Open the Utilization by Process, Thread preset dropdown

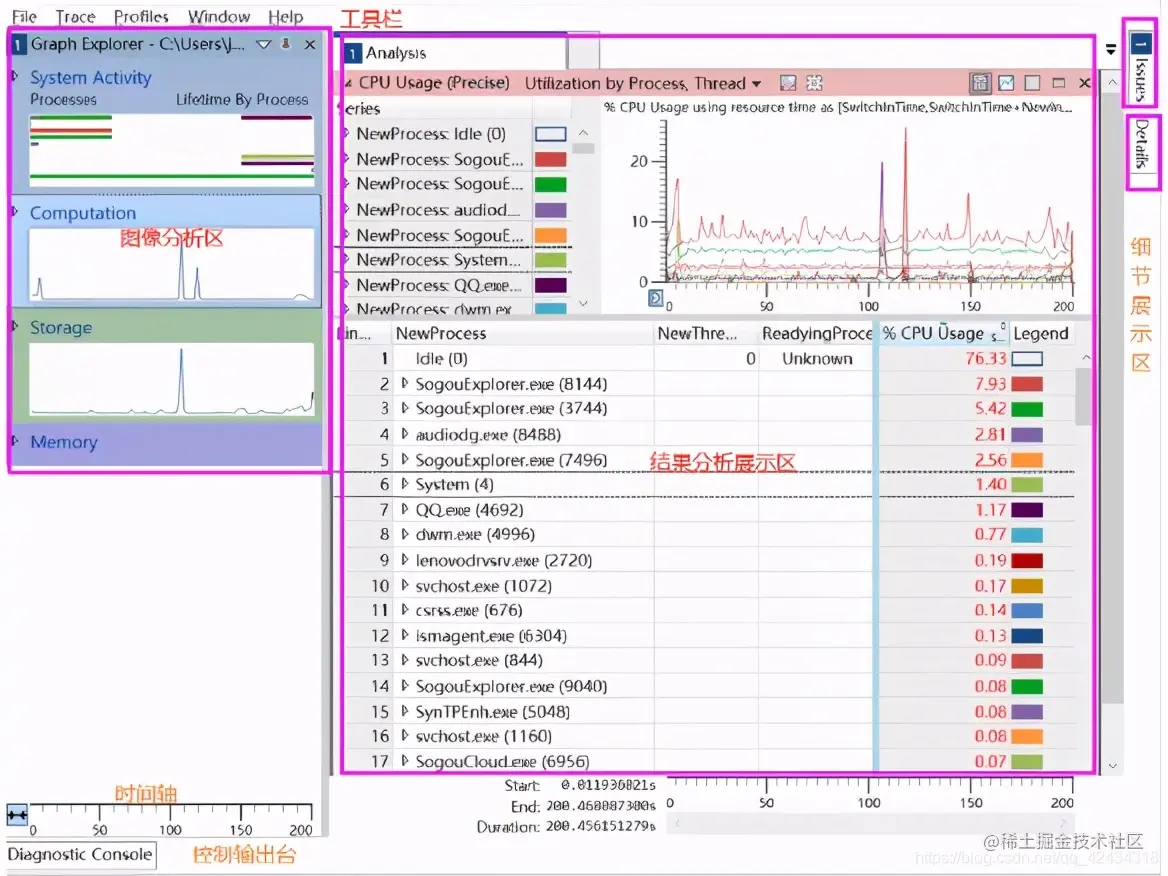pyautogui.click(x=757, y=83)
